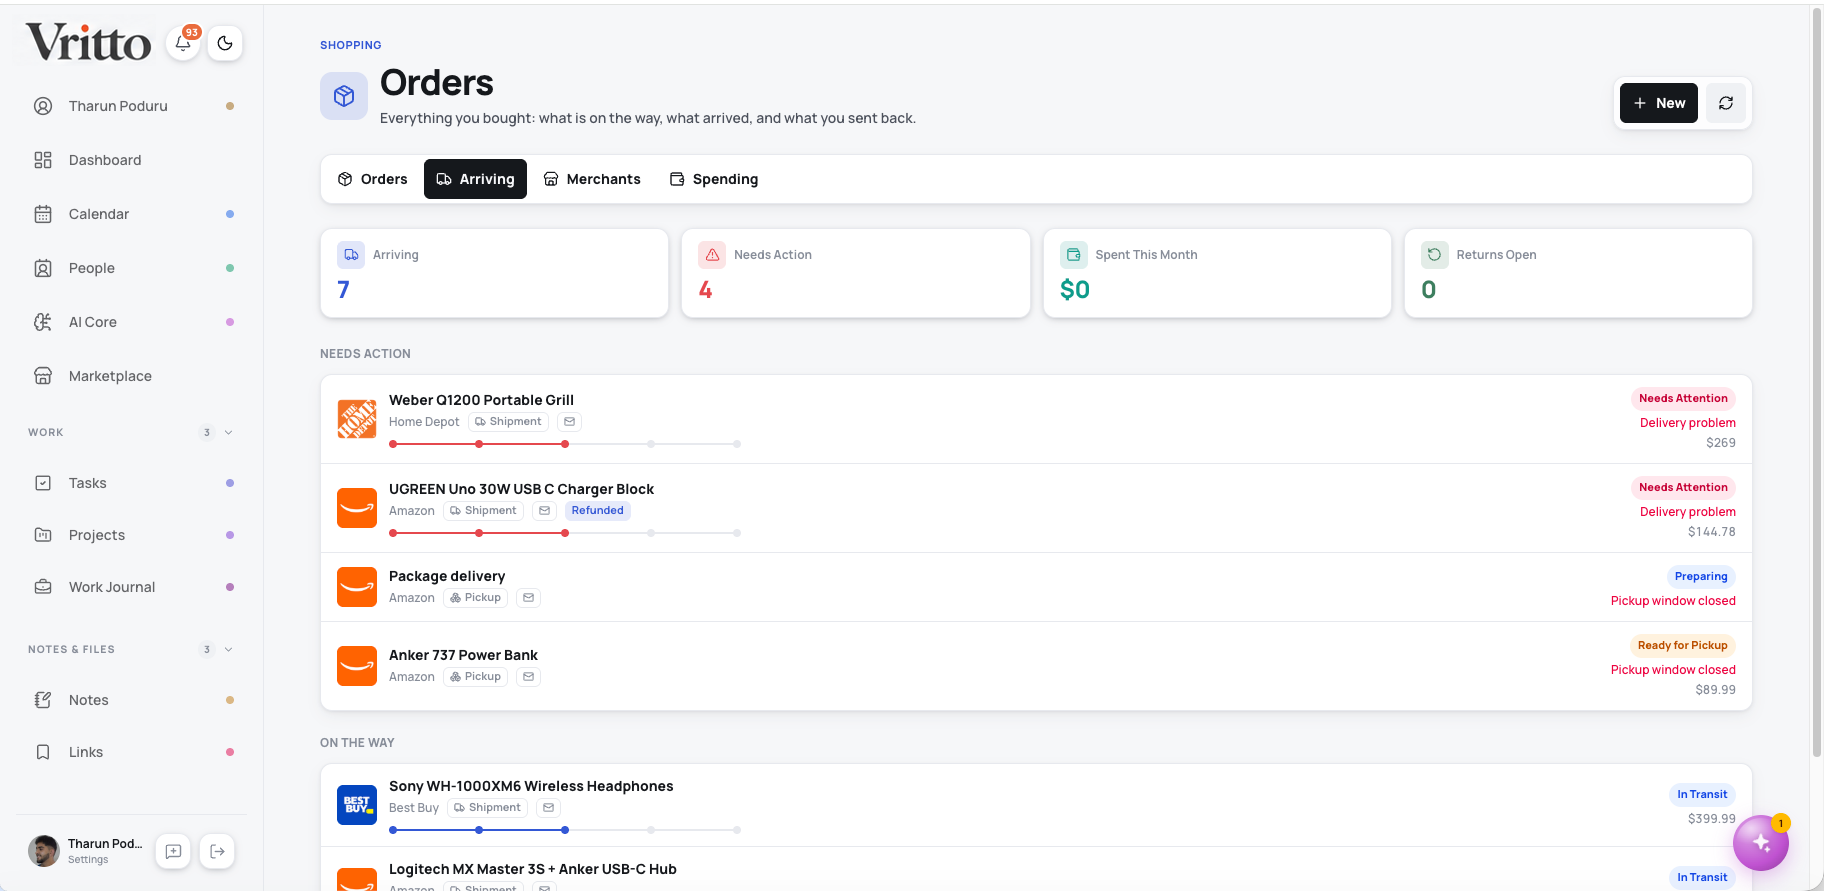Click the Refunded badge on UGREEN row
Viewport: 1824px width, 891px height.
pos(597,511)
